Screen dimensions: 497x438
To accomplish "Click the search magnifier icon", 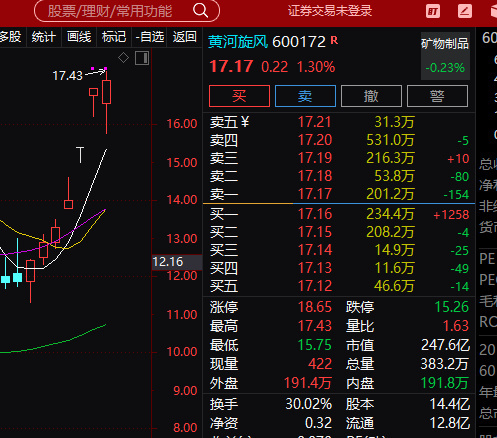I will [201, 11].
